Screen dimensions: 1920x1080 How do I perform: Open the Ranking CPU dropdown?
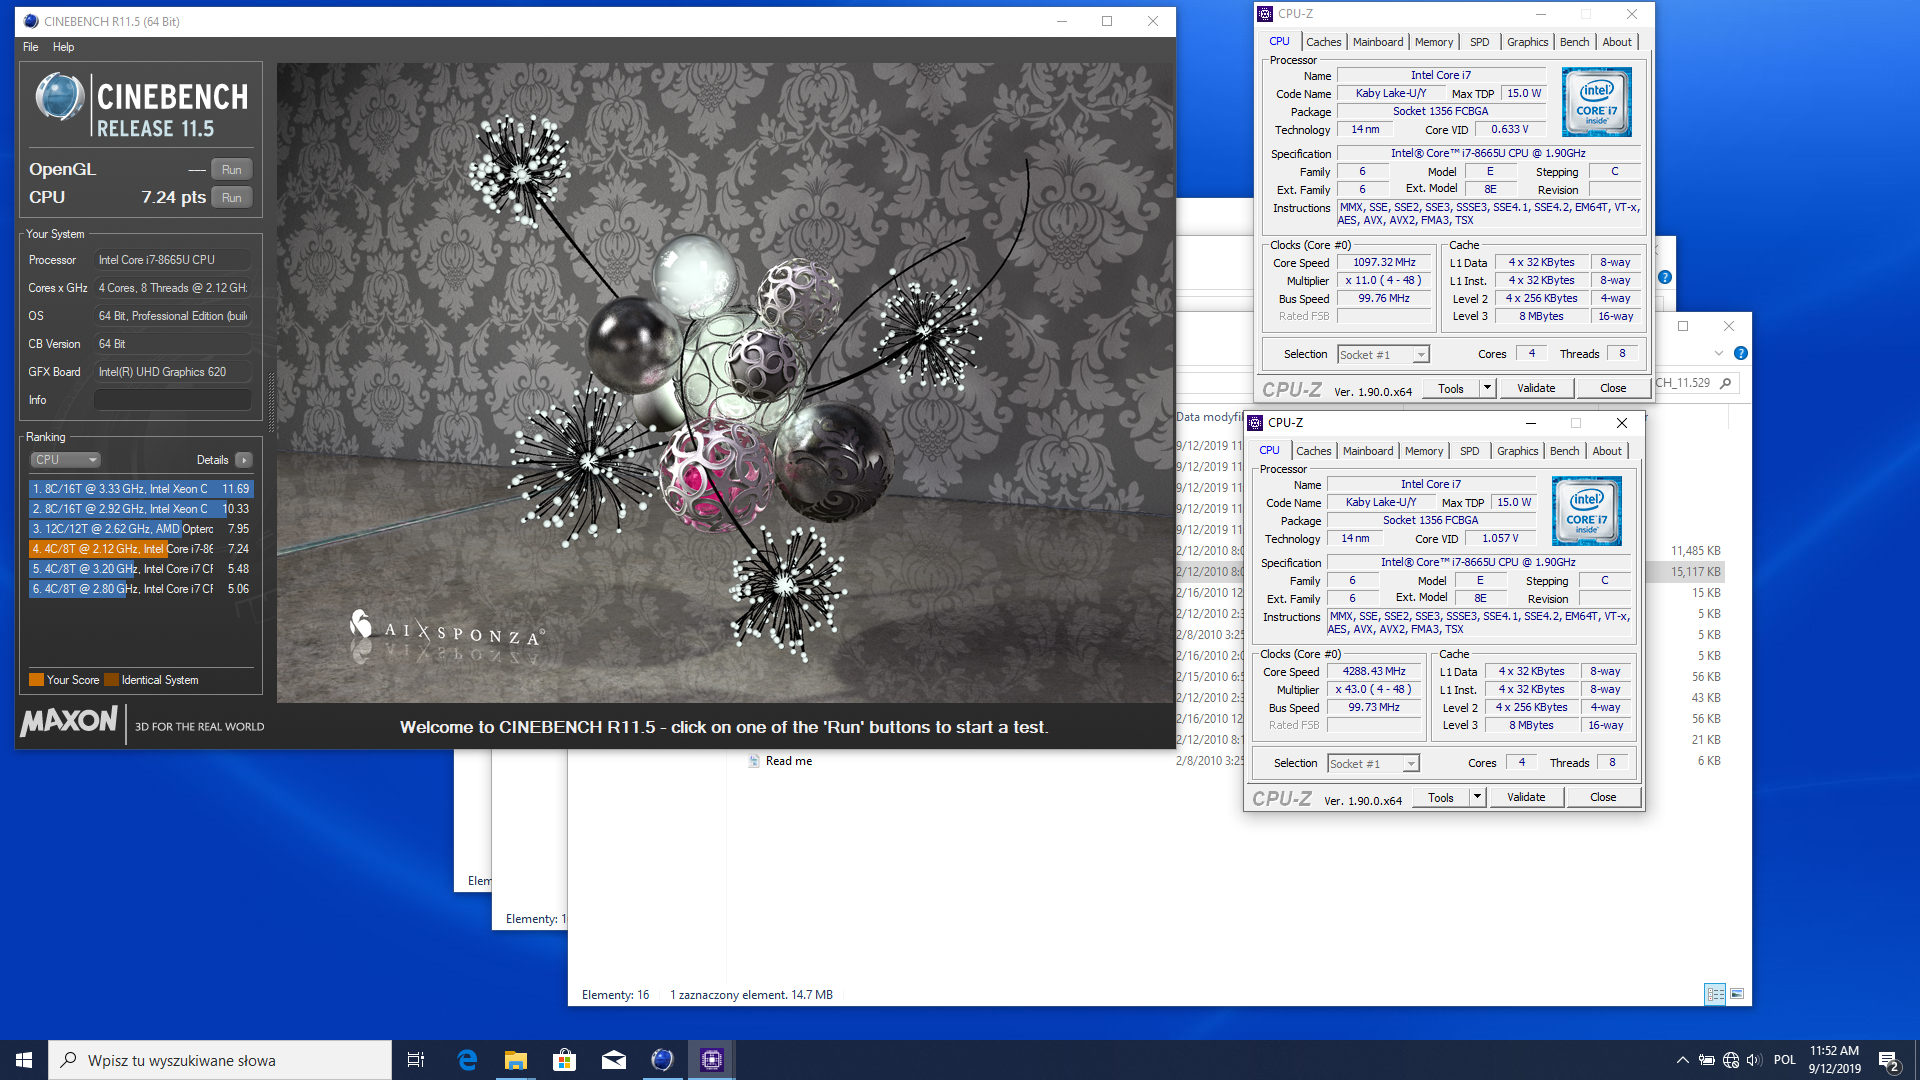65,460
